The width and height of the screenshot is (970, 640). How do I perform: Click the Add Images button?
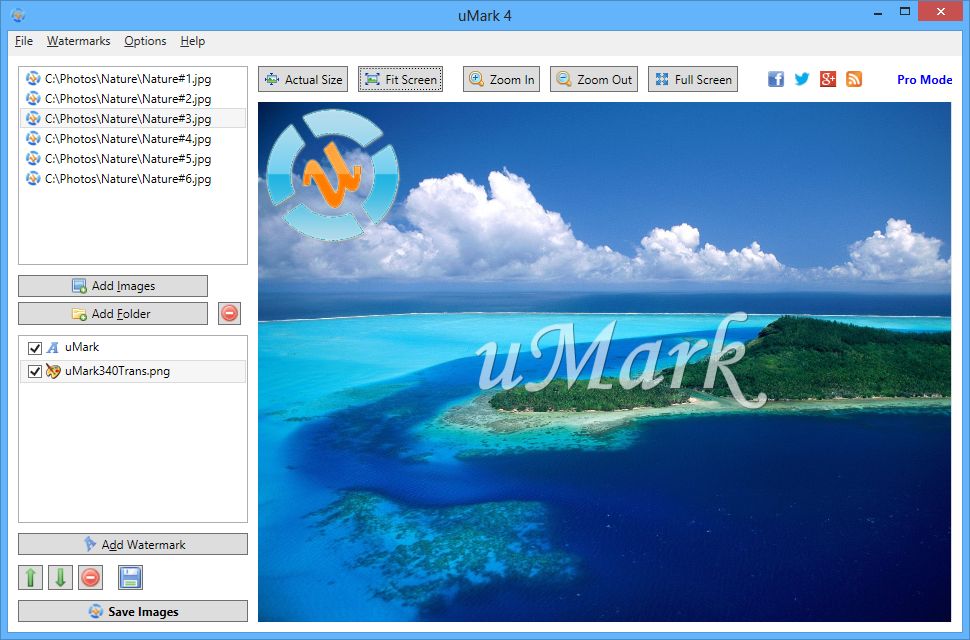[x=113, y=286]
